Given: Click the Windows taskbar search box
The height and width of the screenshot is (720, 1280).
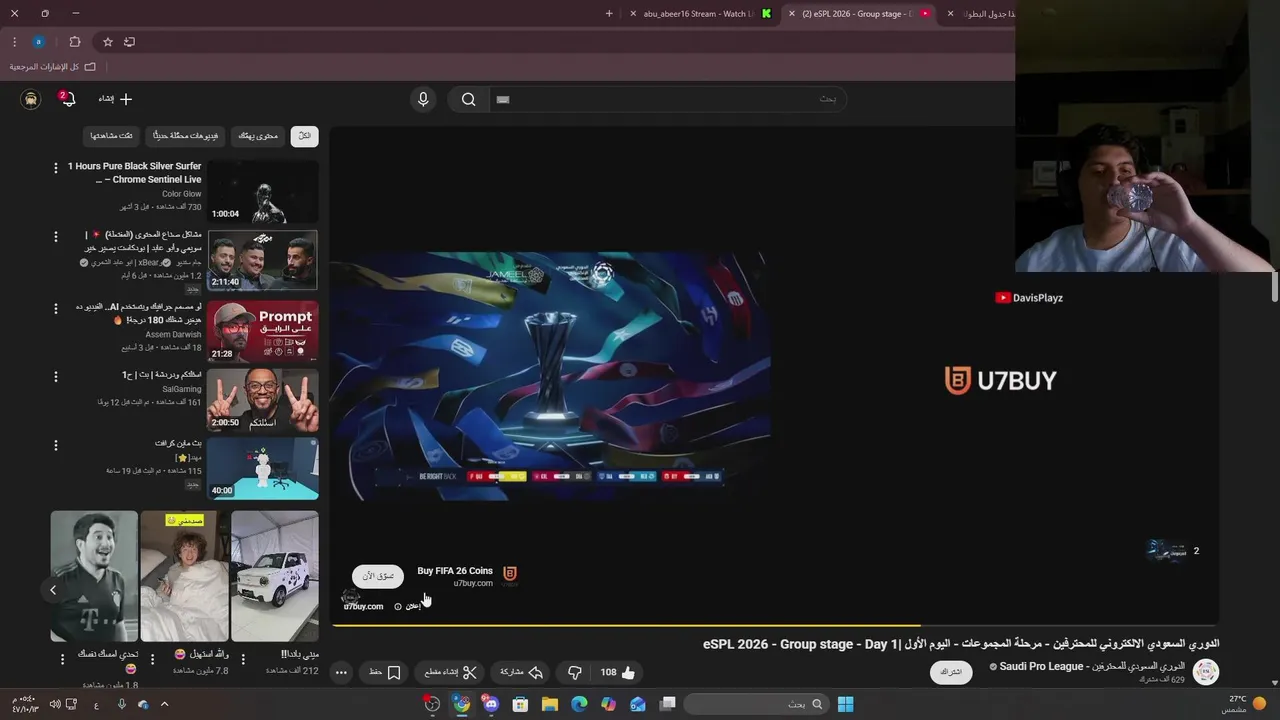Looking at the screenshot, I should pos(756,704).
